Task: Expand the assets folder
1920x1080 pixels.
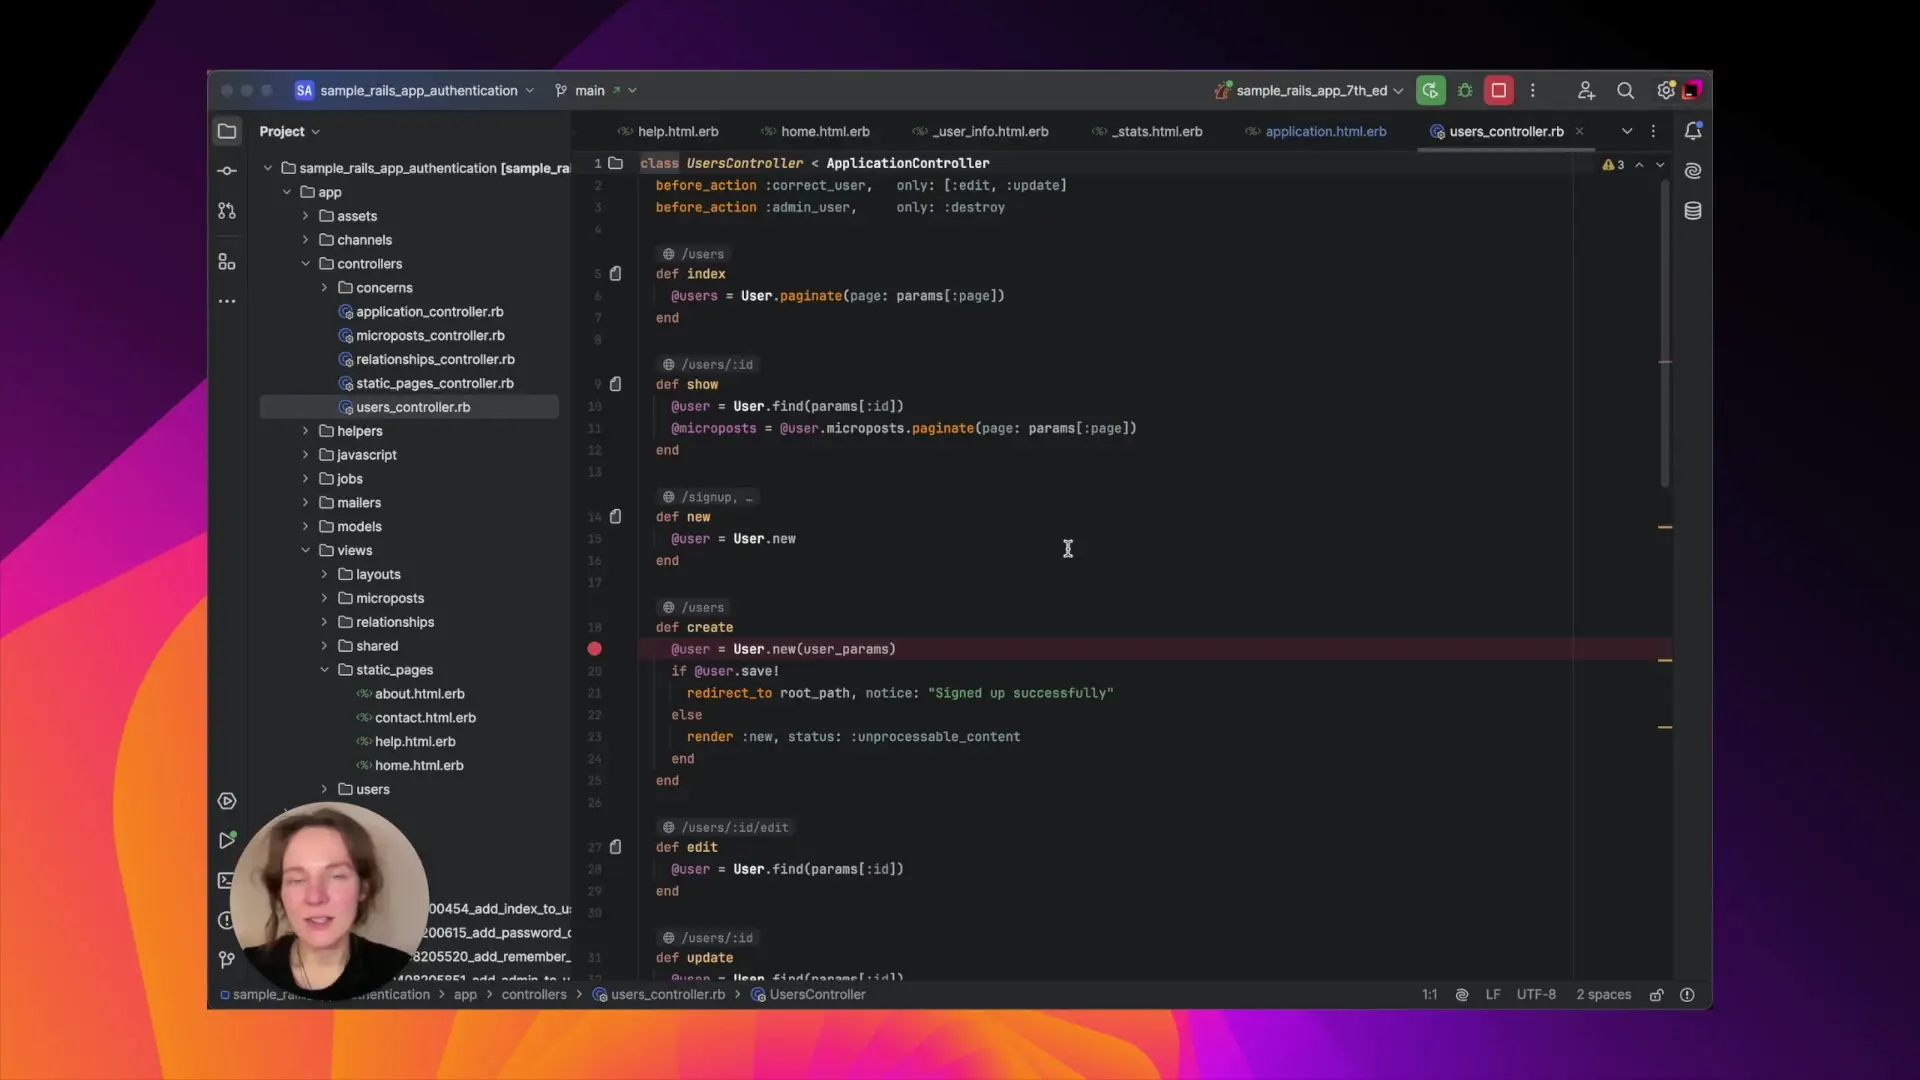Action: (x=305, y=216)
